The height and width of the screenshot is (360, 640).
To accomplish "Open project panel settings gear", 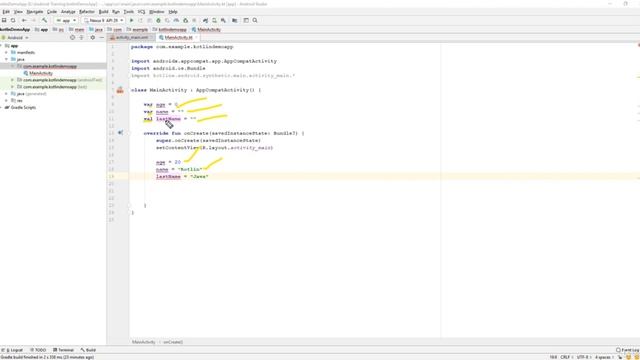I will pos(93,37).
